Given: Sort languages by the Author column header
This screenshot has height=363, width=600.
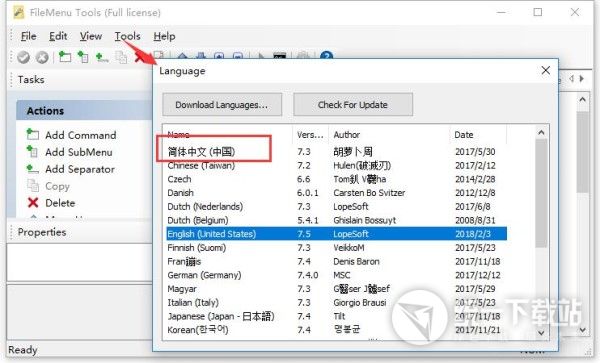Looking at the screenshot, I should pyautogui.click(x=389, y=135).
